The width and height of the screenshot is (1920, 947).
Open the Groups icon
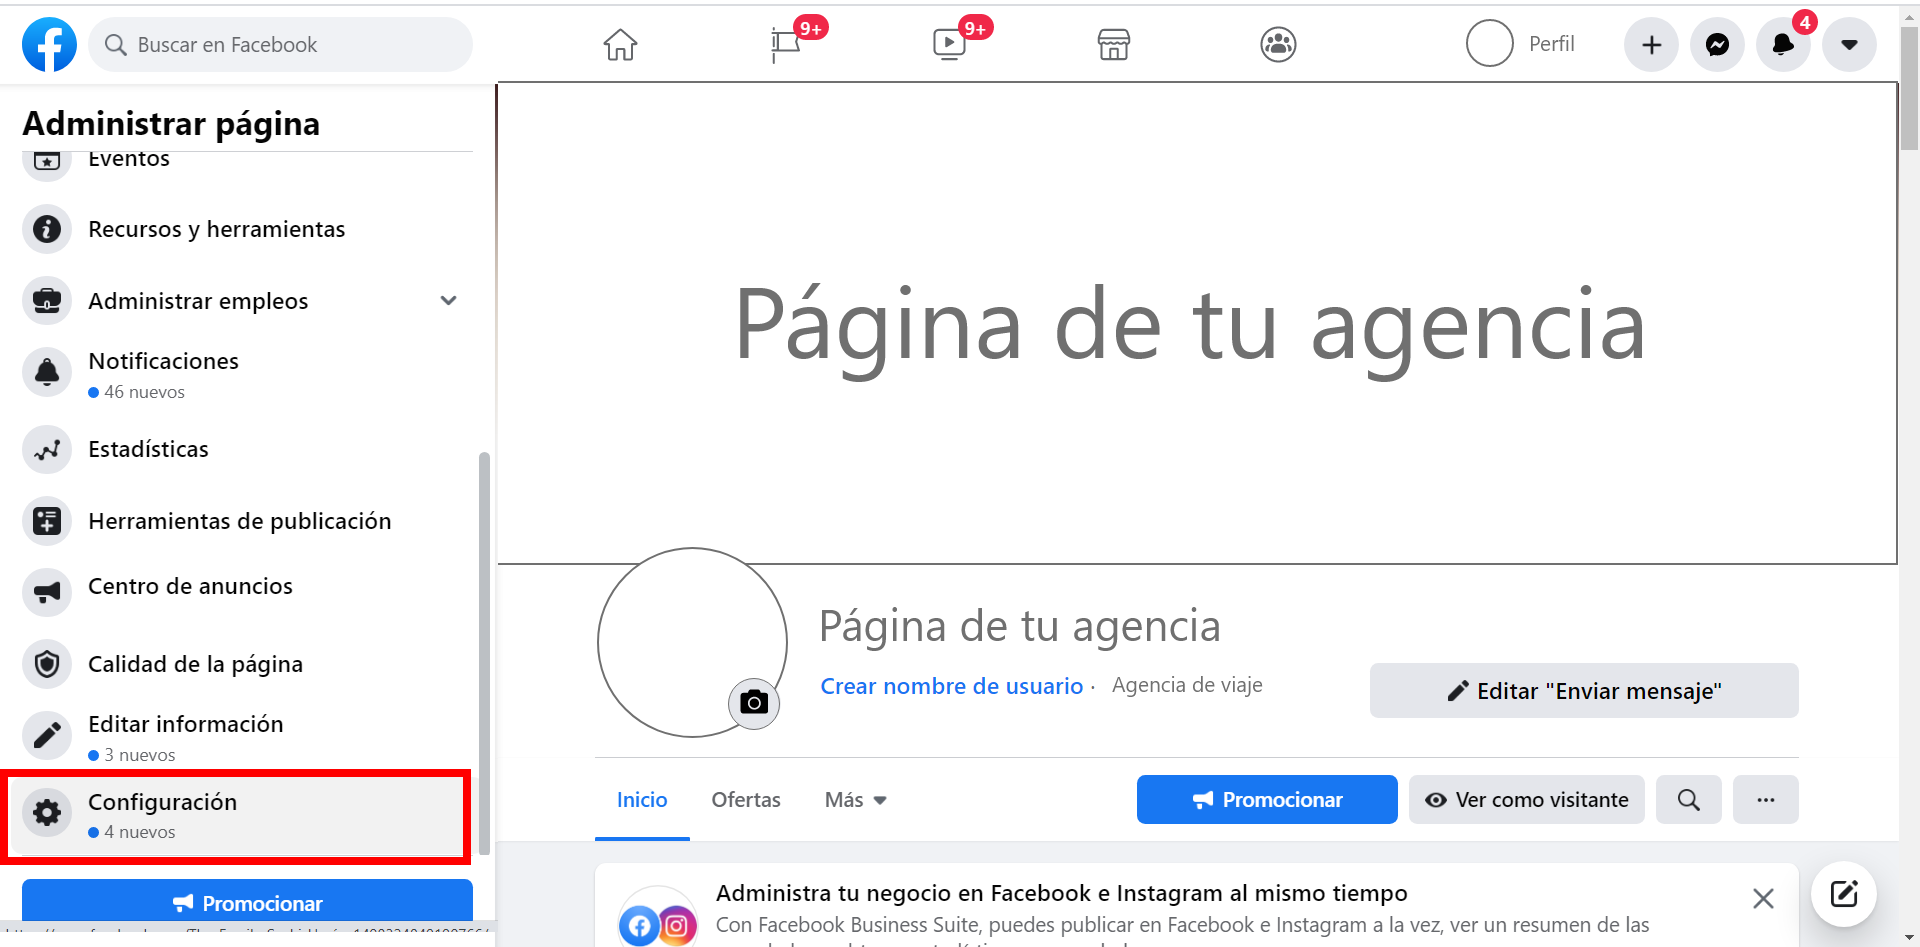pyautogui.click(x=1278, y=44)
